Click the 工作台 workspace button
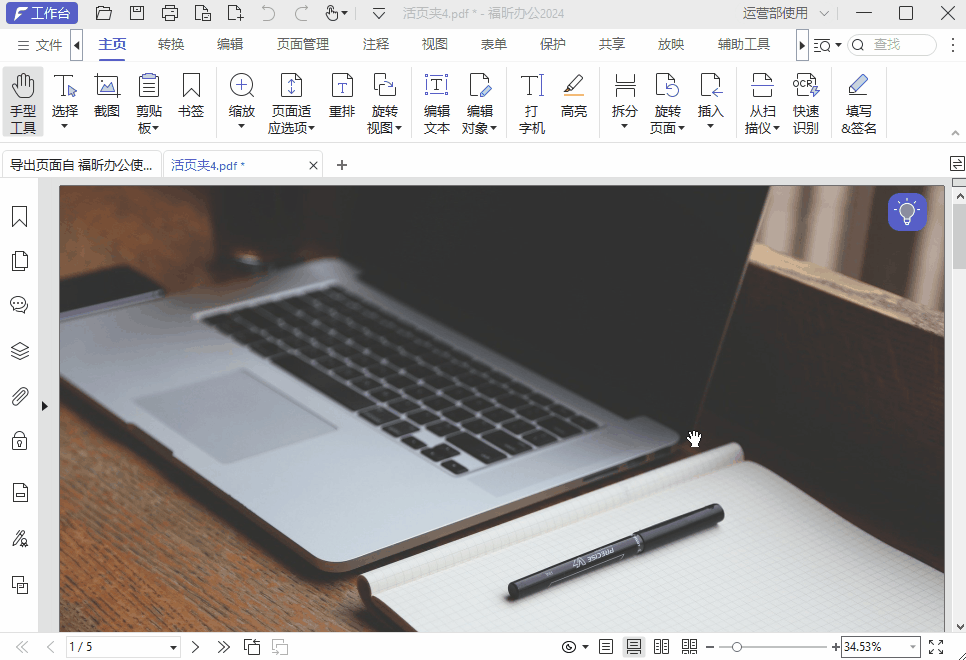 [x=42, y=13]
